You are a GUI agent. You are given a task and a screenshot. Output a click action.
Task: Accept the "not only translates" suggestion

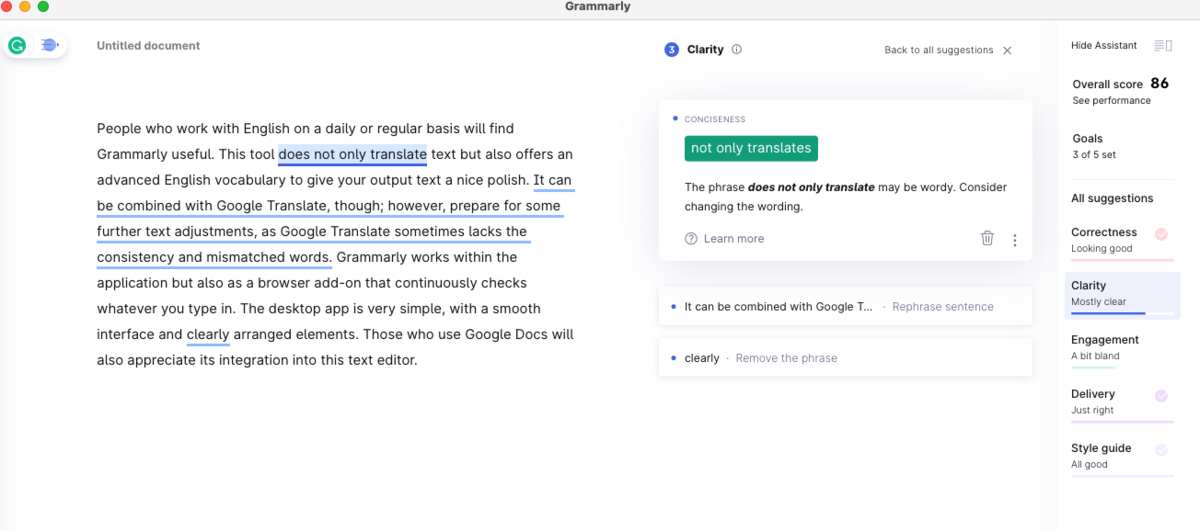[x=751, y=148]
